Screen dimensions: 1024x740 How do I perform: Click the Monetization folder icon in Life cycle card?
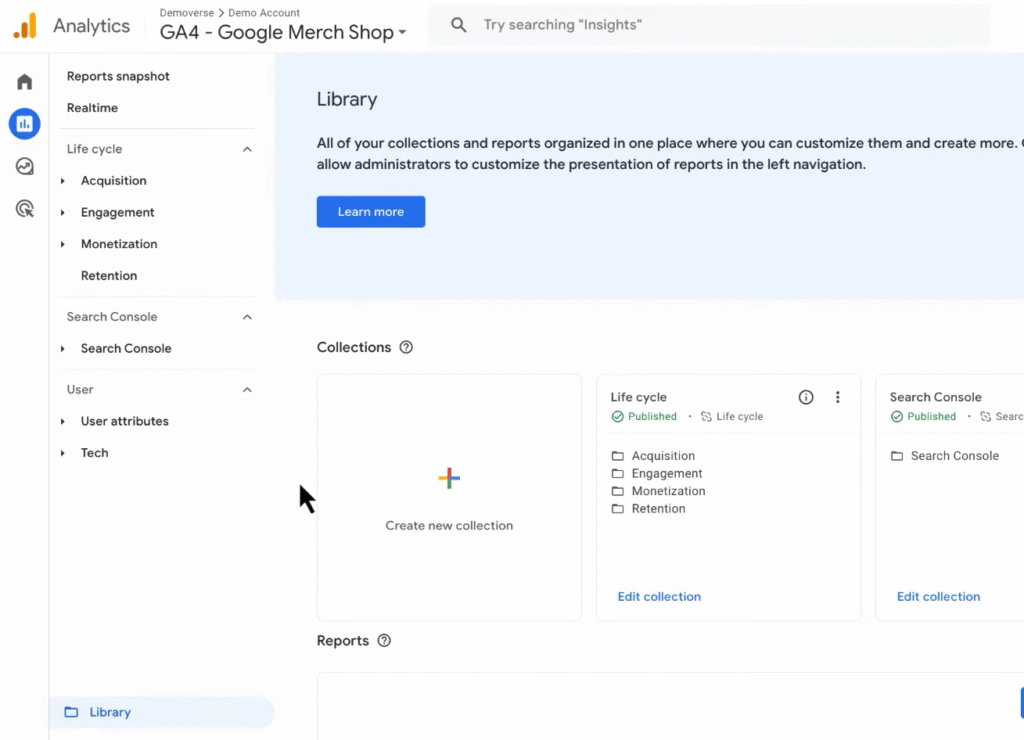point(618,491)
